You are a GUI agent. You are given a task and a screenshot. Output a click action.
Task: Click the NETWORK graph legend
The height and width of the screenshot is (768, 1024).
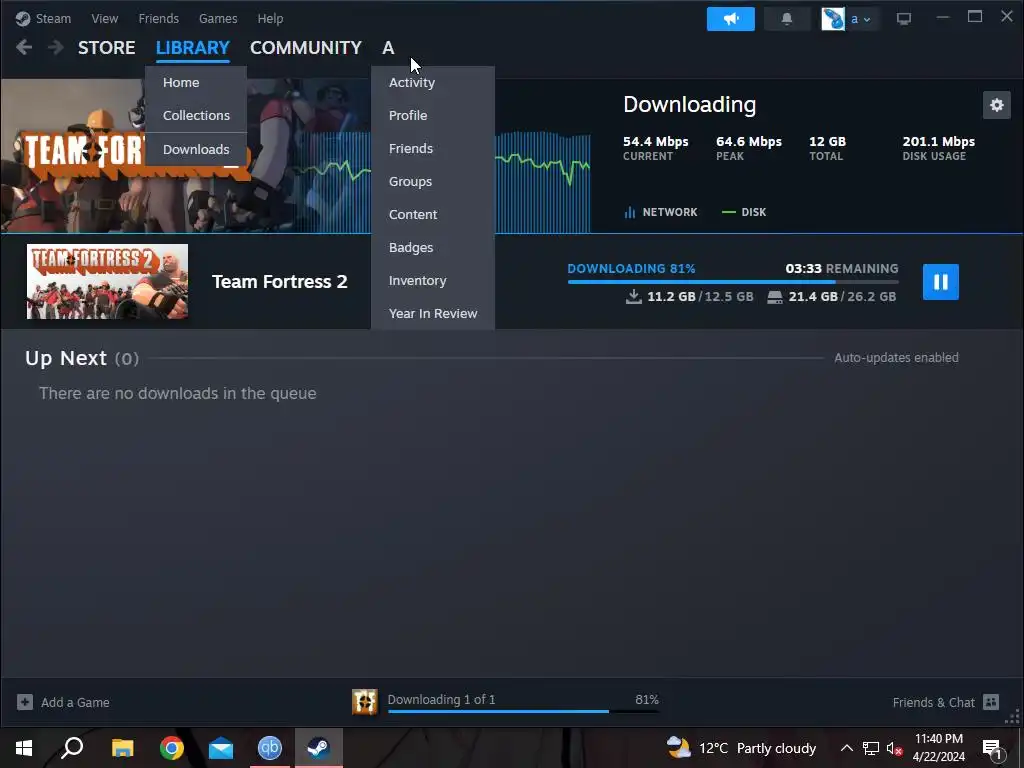click(x=661, y=212)
